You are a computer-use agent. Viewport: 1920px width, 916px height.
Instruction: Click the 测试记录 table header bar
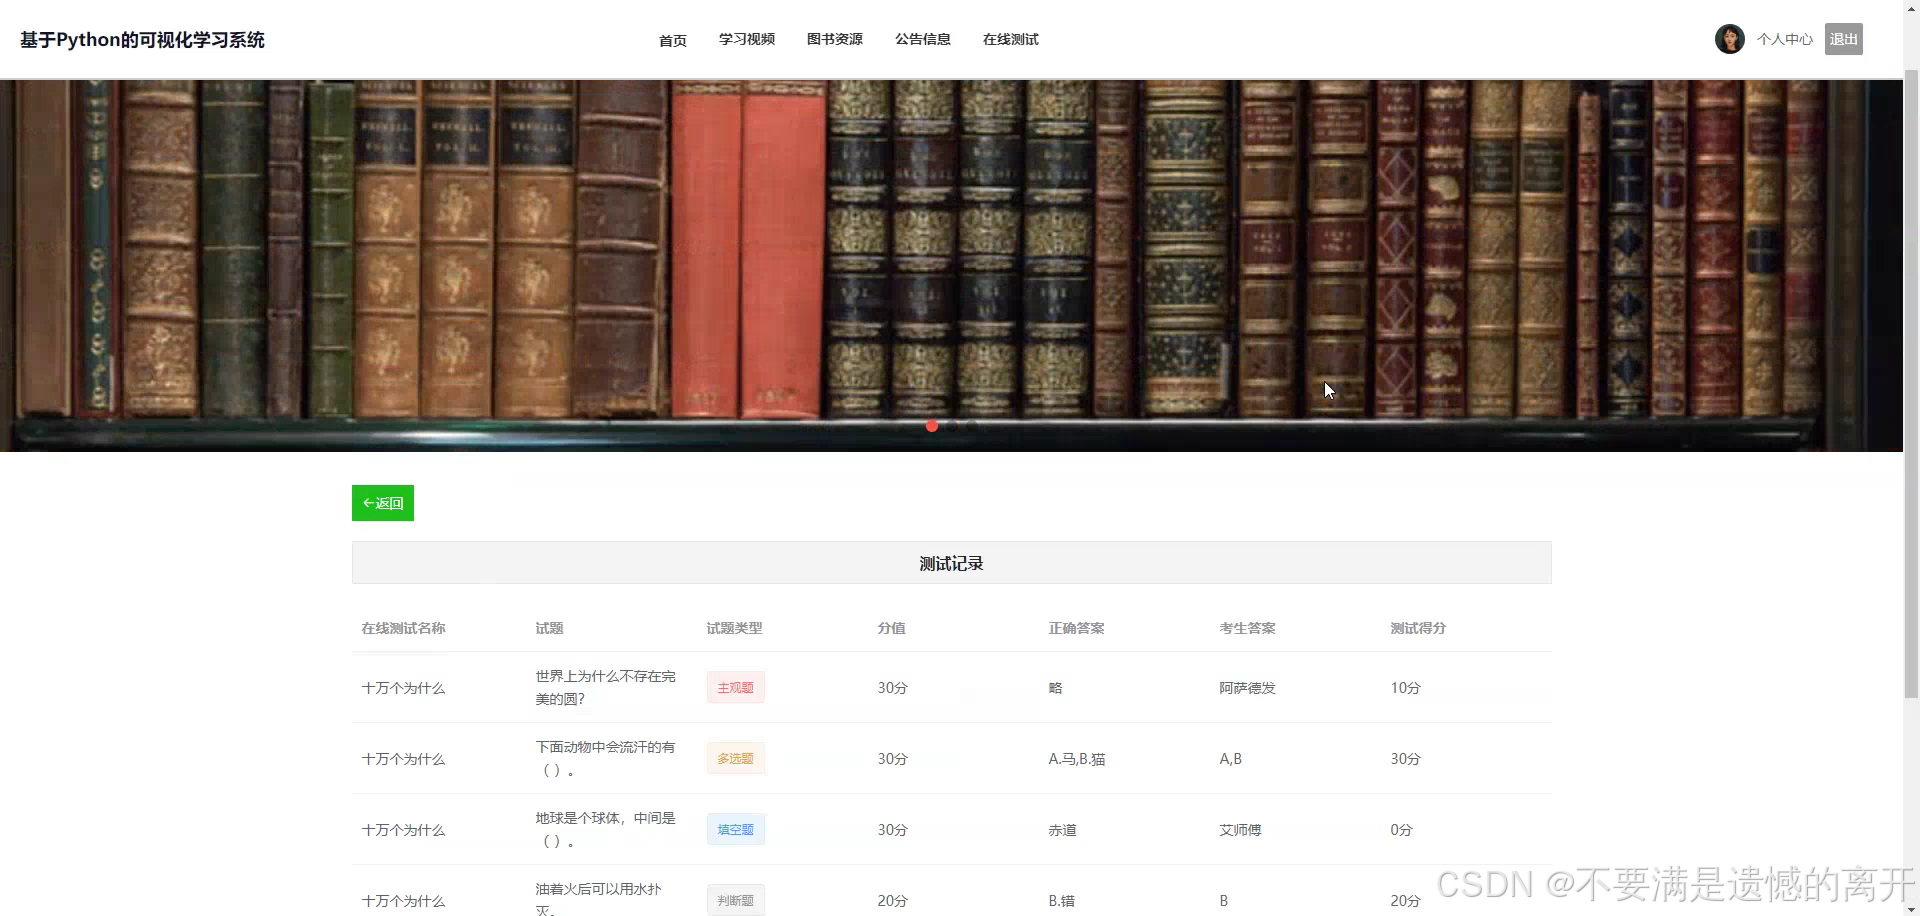(x=951, y=562)
